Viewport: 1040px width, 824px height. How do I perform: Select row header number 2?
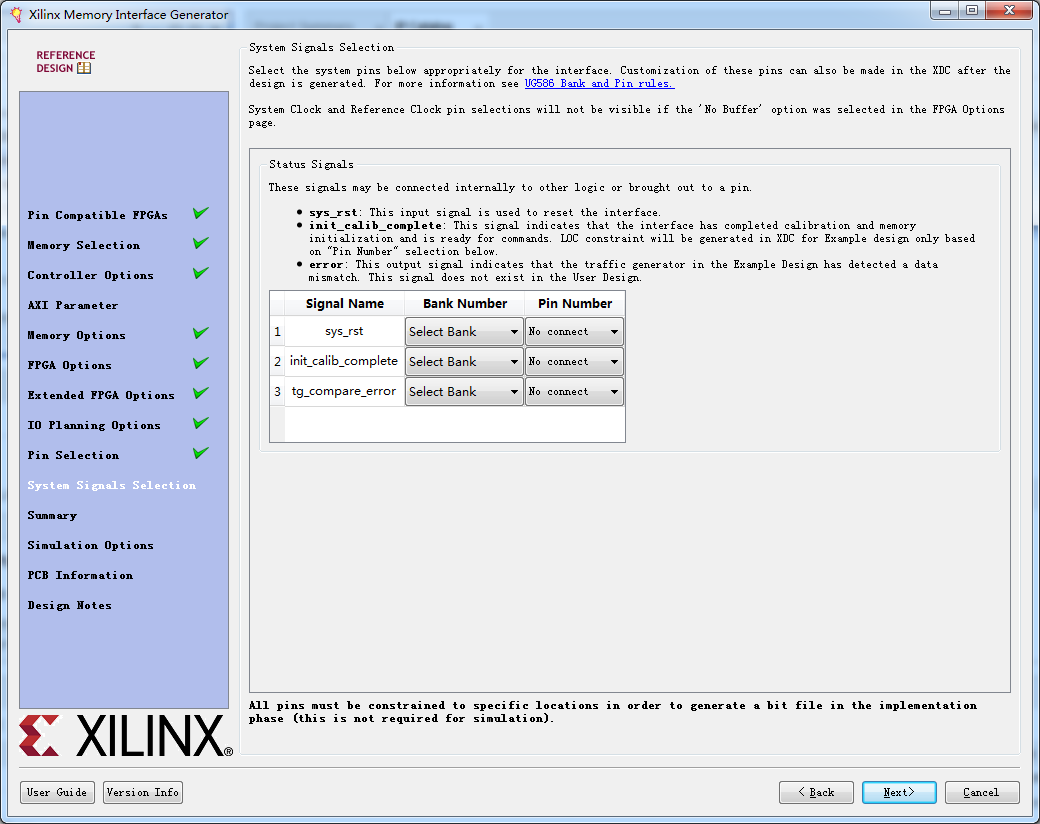click(277, 362)
